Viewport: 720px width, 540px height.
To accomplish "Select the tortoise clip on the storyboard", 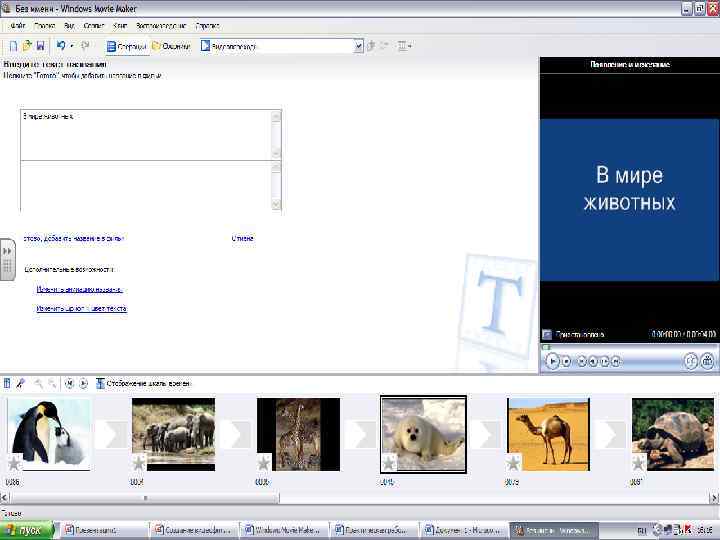I will point(673,434).
